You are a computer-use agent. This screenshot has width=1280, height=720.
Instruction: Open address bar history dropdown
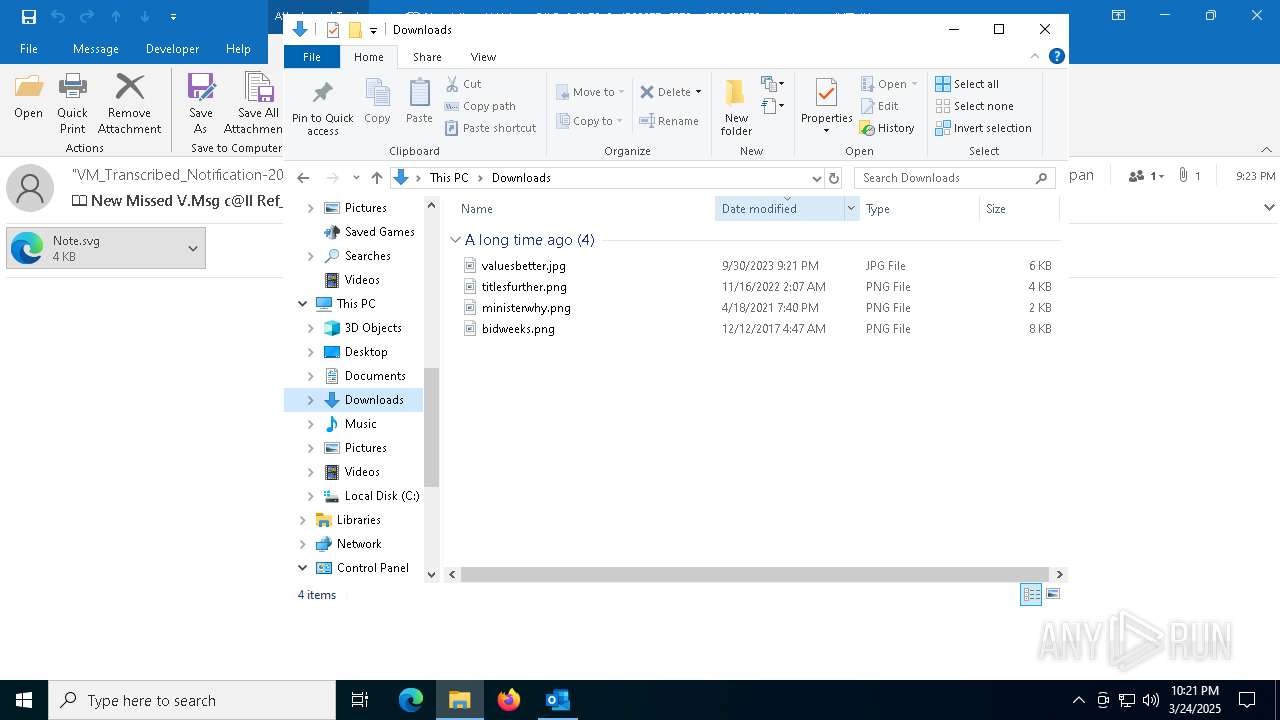817,178
